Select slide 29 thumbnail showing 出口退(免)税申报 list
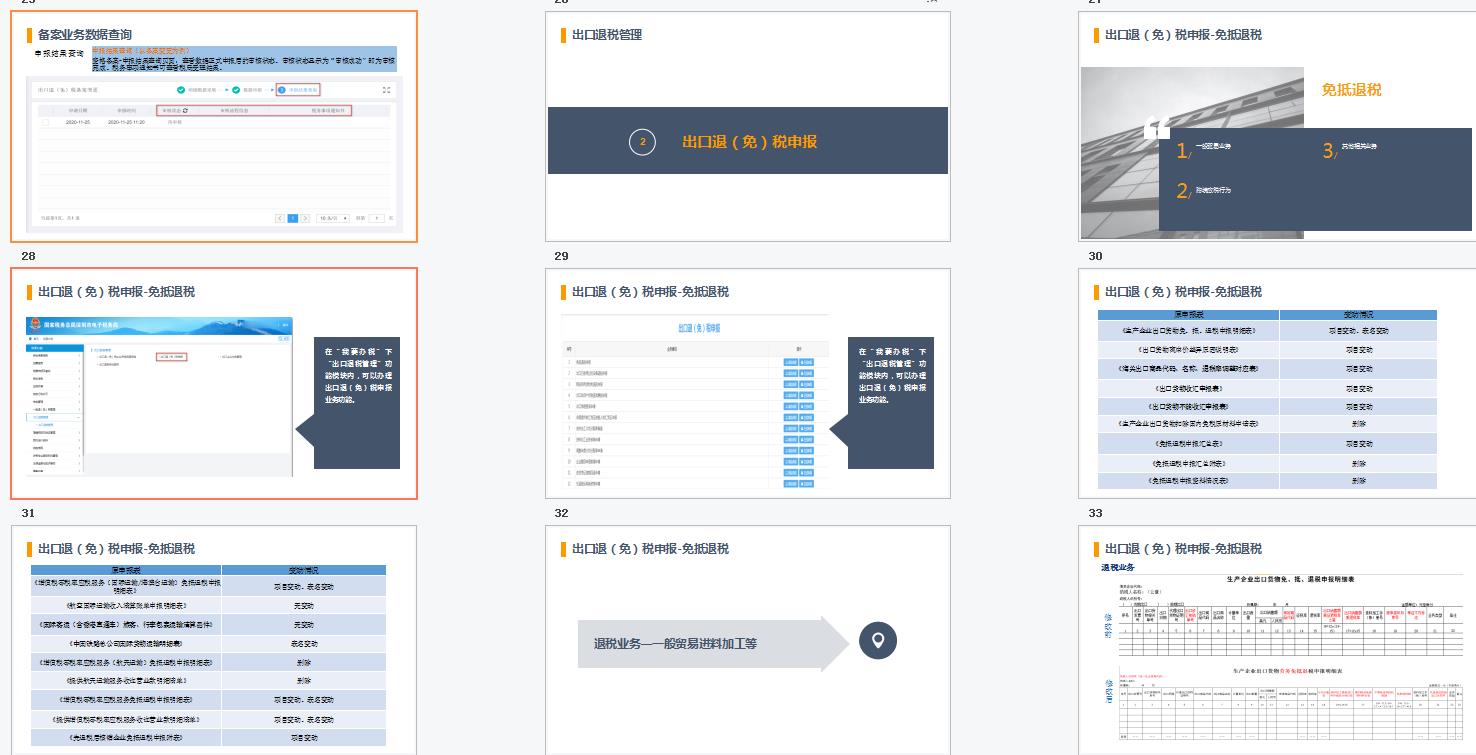This screenshot has width=1476, height=755. click(x=748, y=383)
